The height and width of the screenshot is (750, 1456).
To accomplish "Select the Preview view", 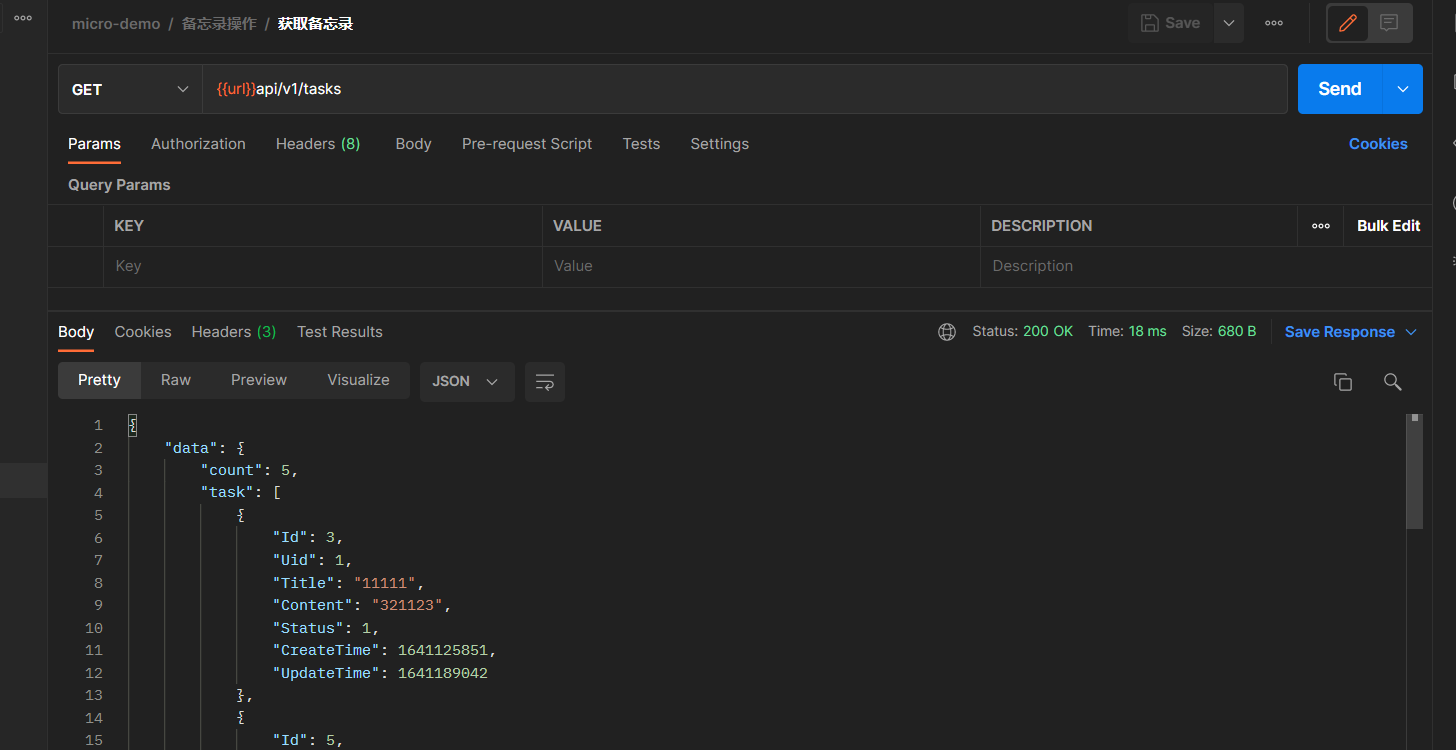I will point(259,380).
